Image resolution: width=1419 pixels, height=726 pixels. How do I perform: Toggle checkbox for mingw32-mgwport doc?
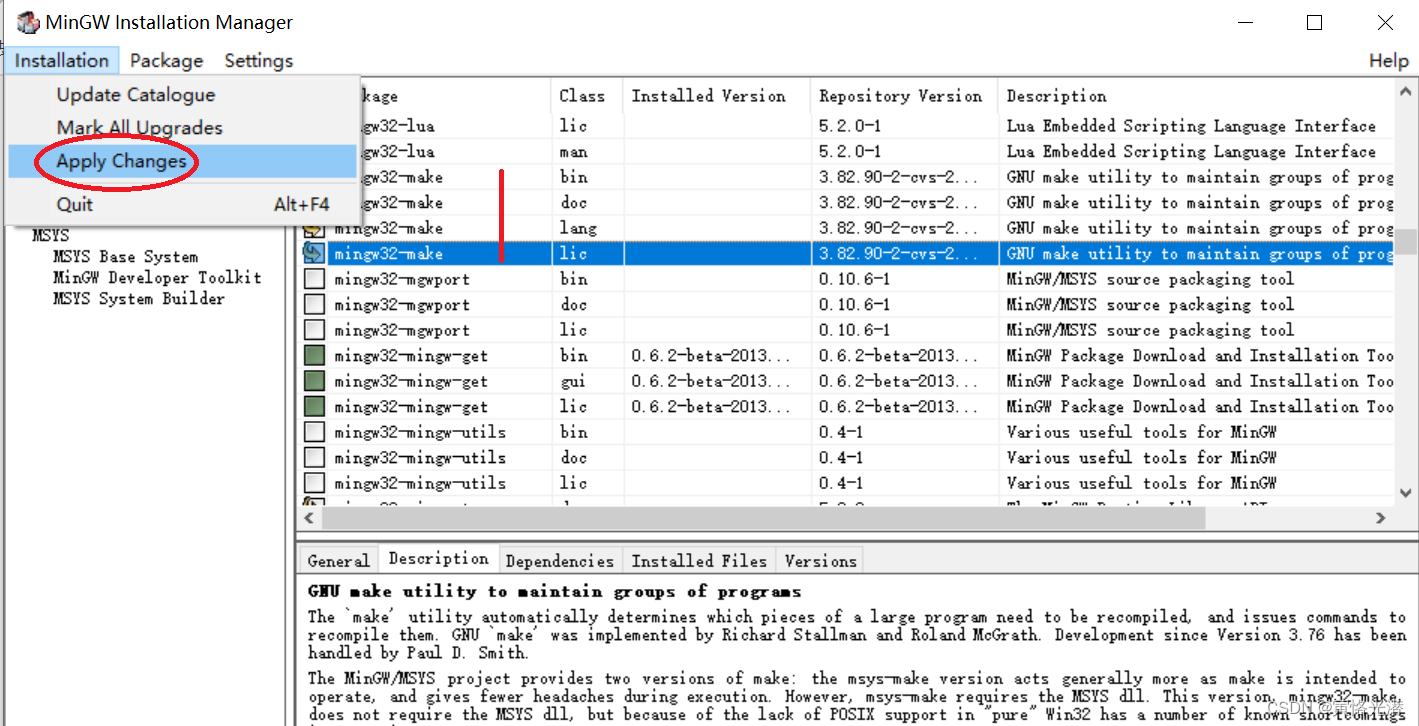pyautogui.click(x=314, y=305)
